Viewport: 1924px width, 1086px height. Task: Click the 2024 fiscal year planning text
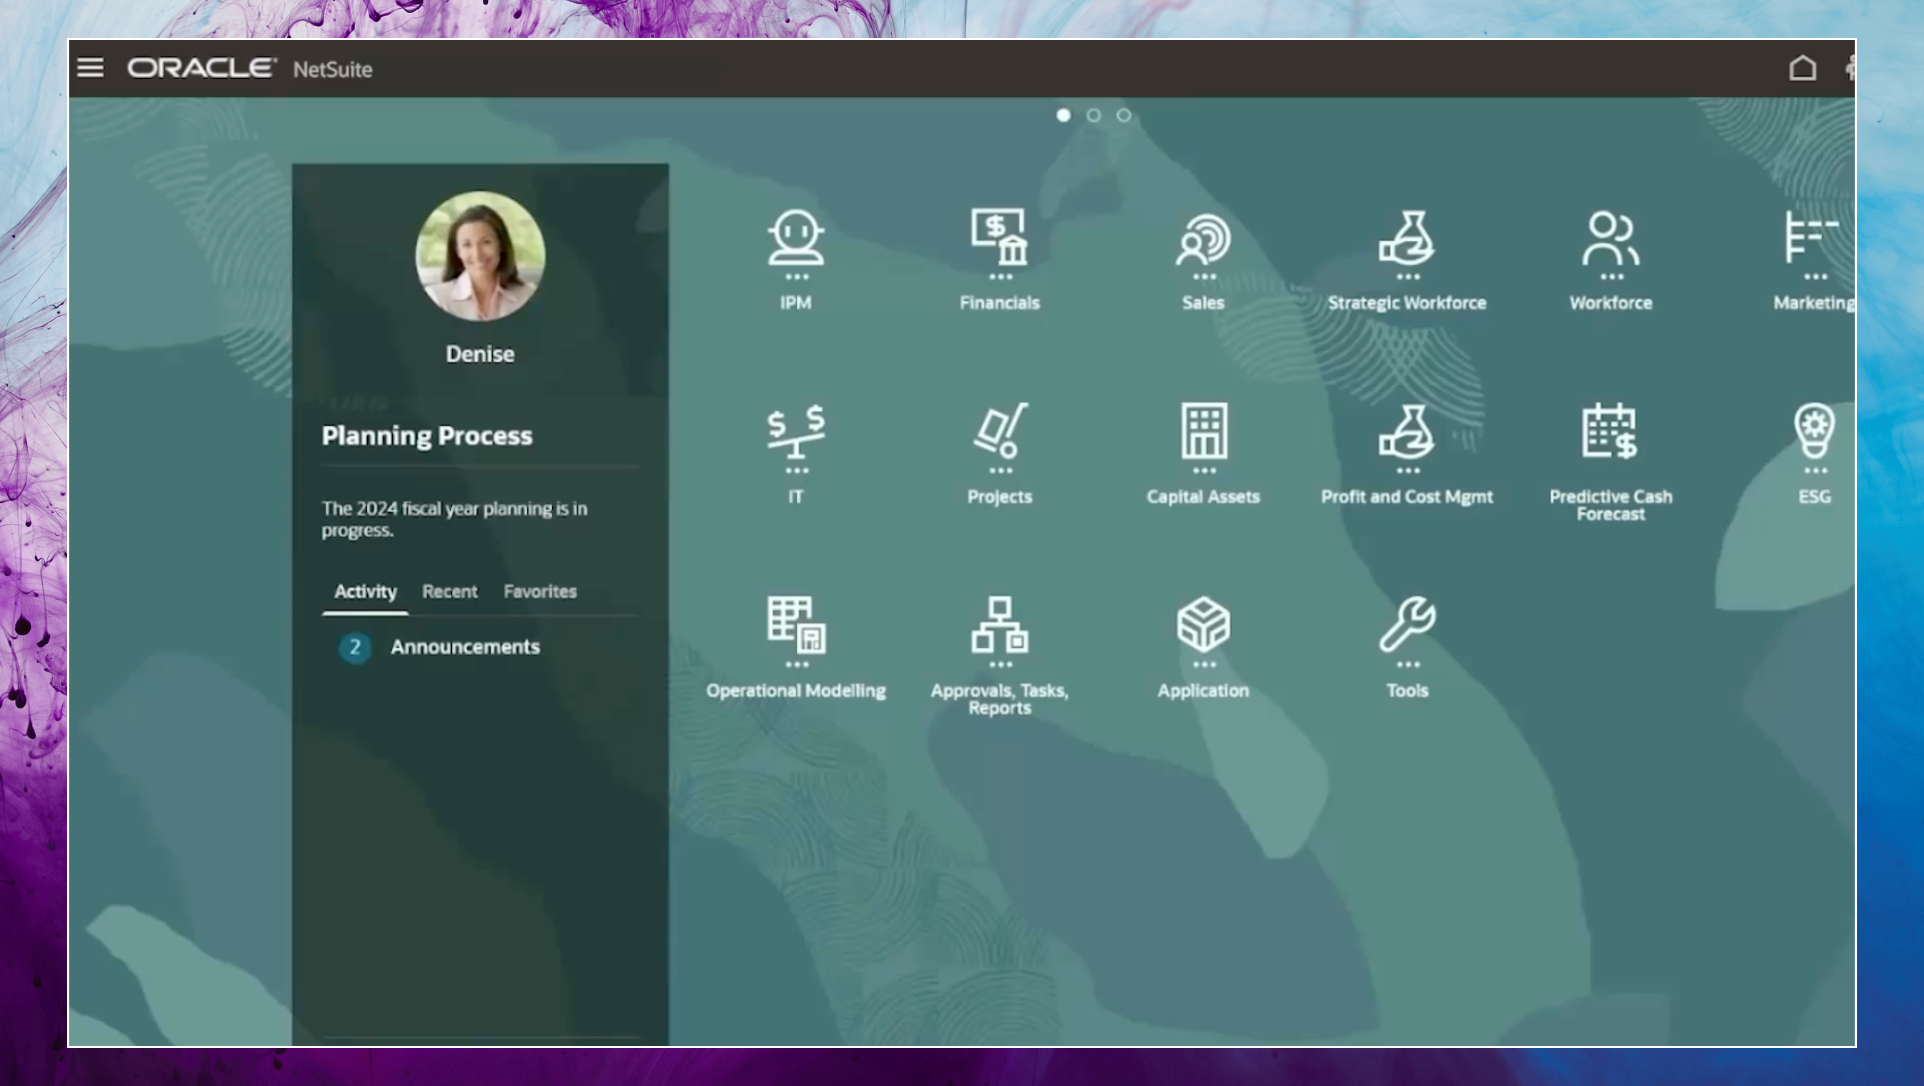[454, 519]
